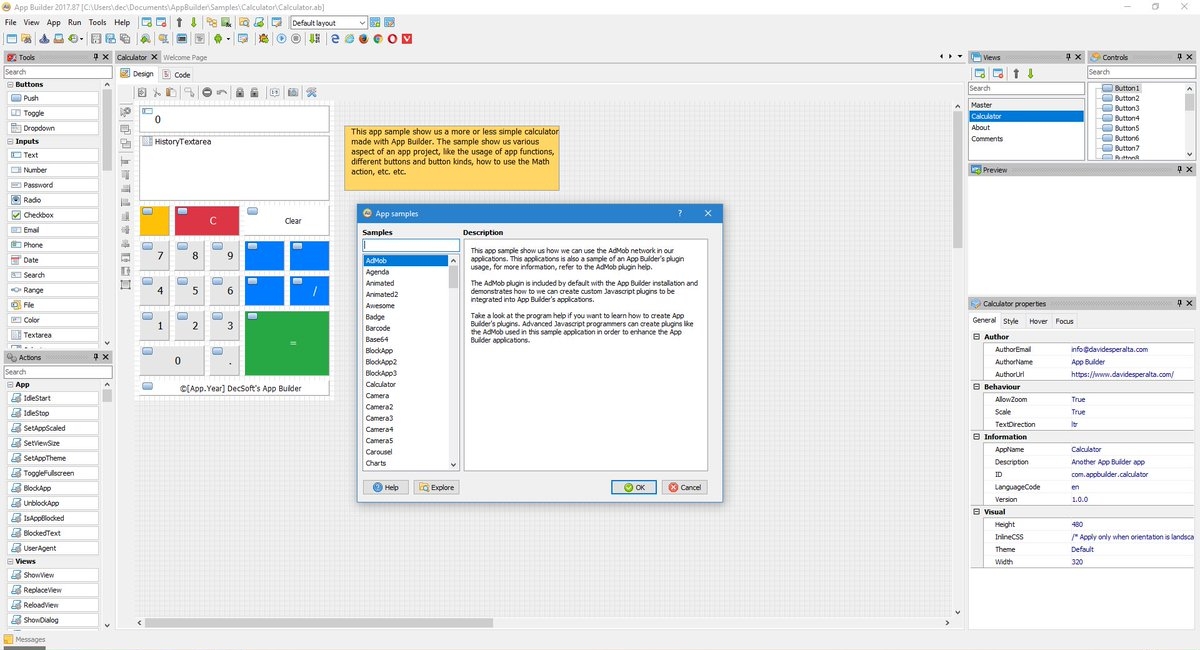Click the green equals button on canvas
The width and height of the screenshot is (1200, 650).
point(287,343)
